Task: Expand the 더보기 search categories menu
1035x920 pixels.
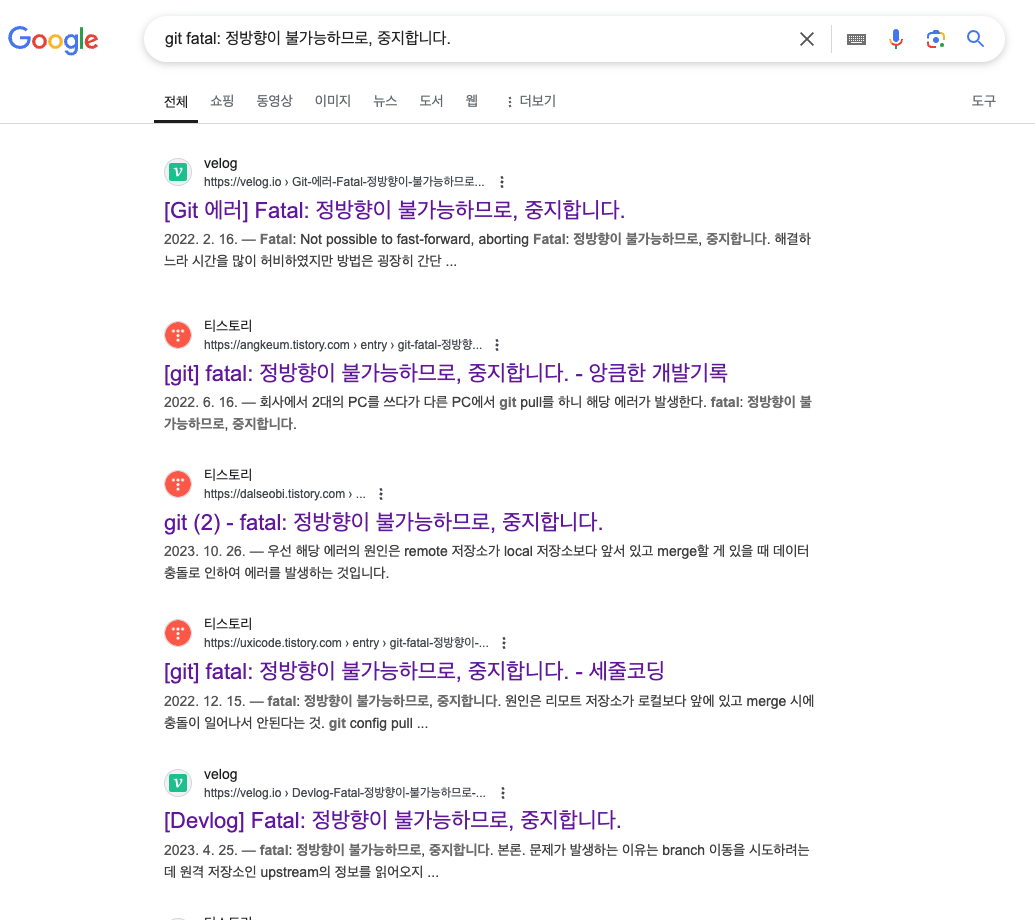Action: [x=529, y=101]
